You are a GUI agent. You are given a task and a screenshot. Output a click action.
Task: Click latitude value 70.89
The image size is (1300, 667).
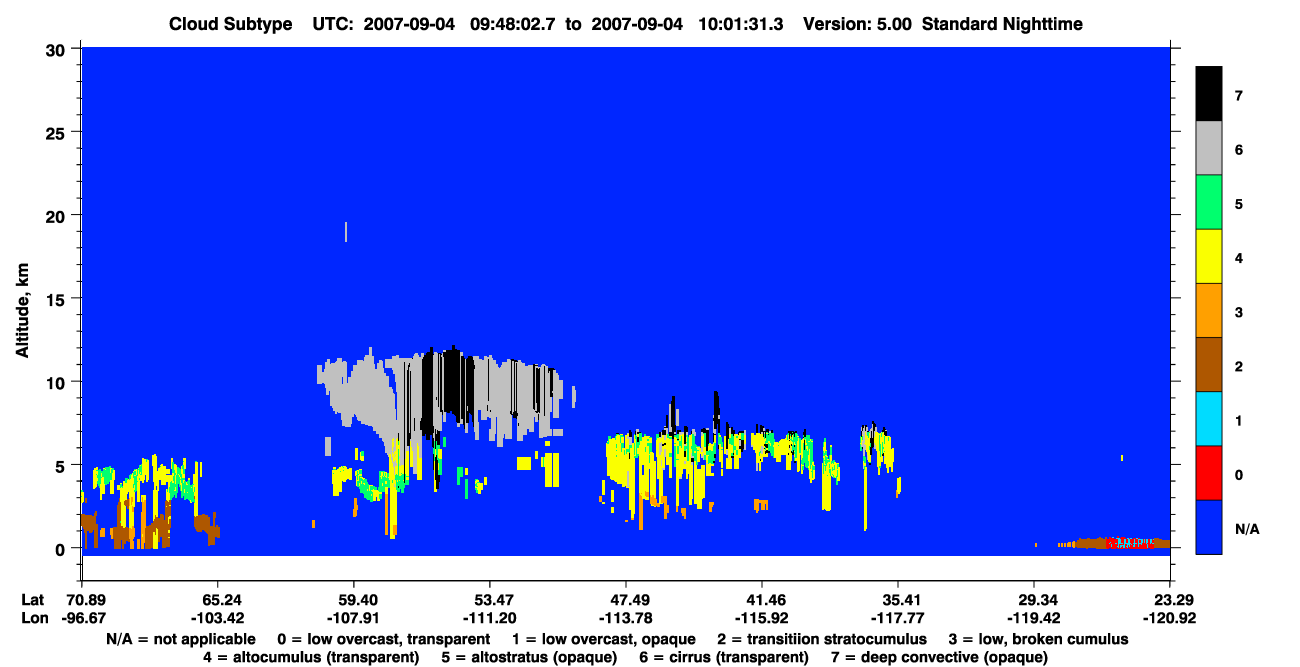83,600
